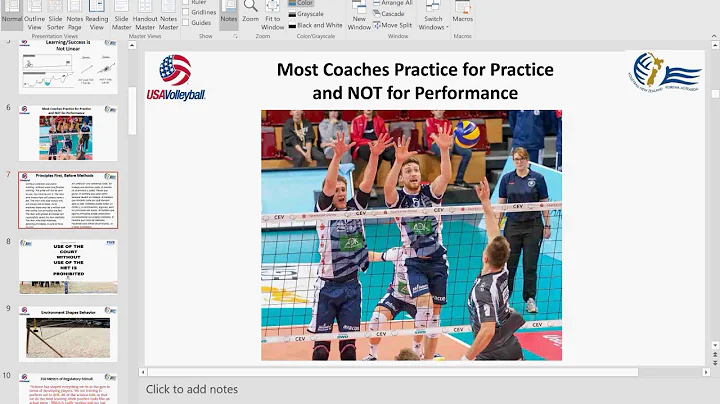Click horizontal scrollbar left arrow
This screenshot has height=404, width=720.
[143, 372]
